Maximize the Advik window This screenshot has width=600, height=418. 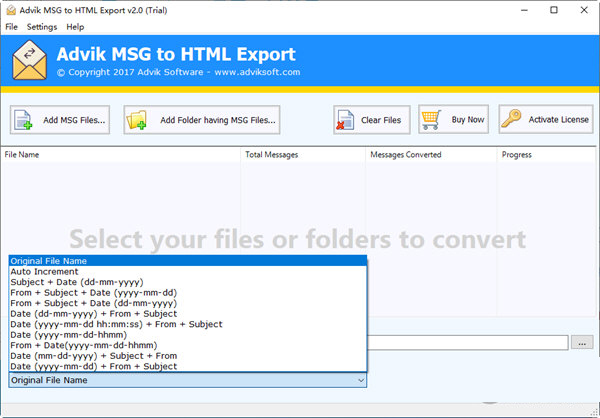tap(554, 10)
